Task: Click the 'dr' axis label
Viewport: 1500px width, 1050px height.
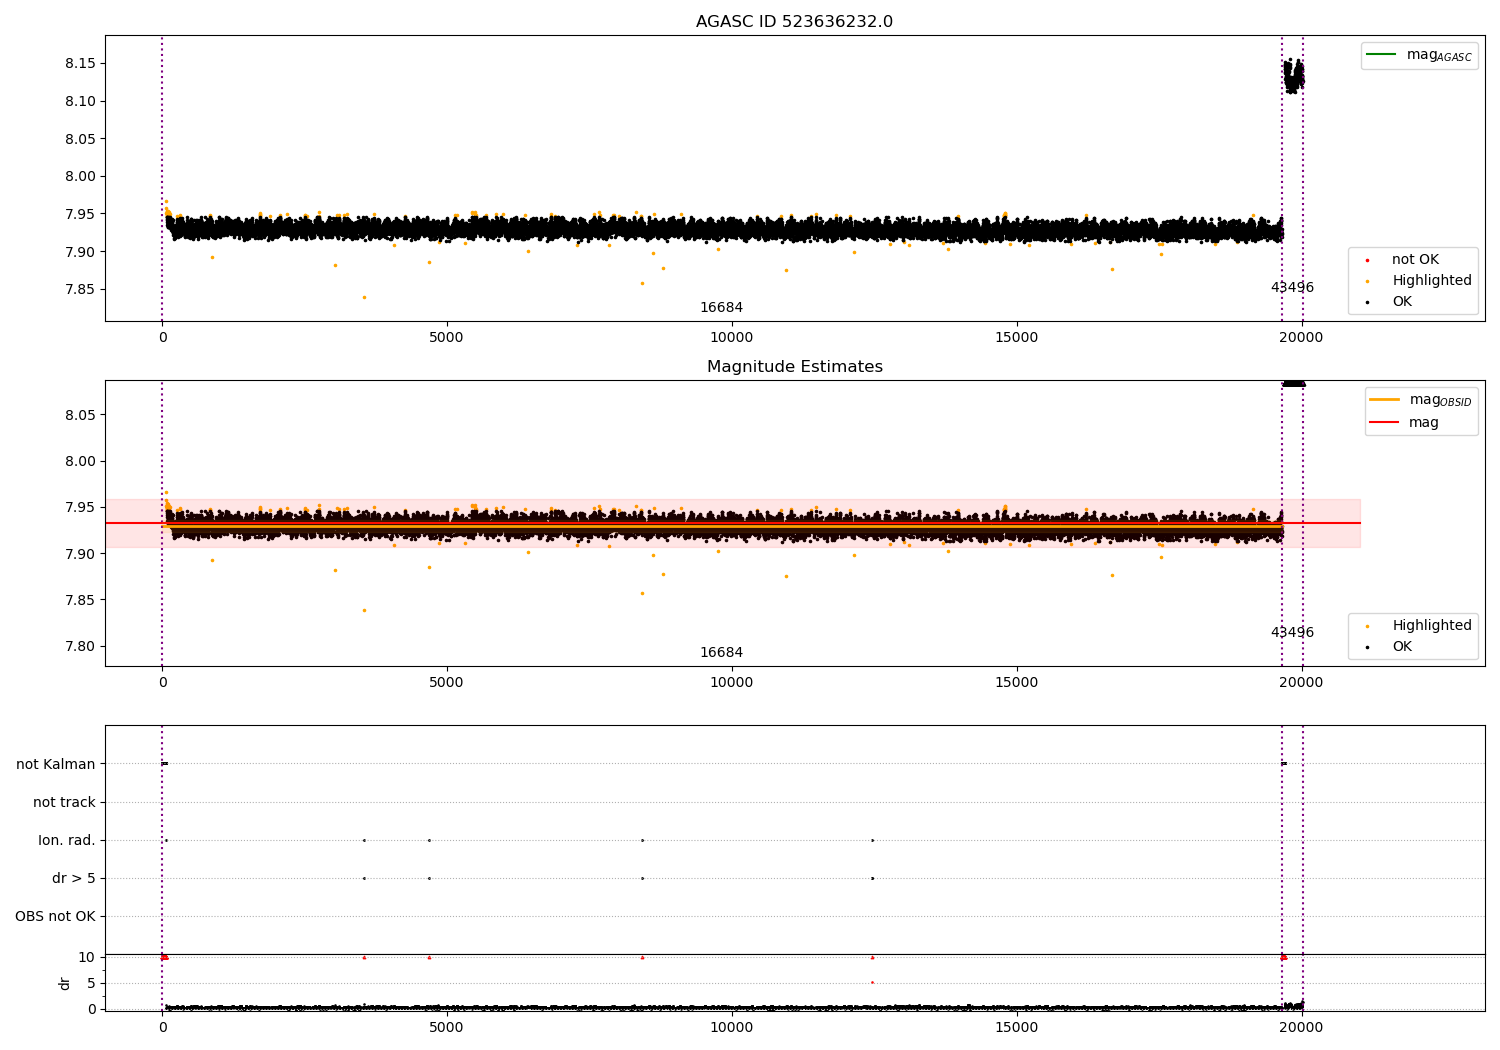Action: pos(65,983)
